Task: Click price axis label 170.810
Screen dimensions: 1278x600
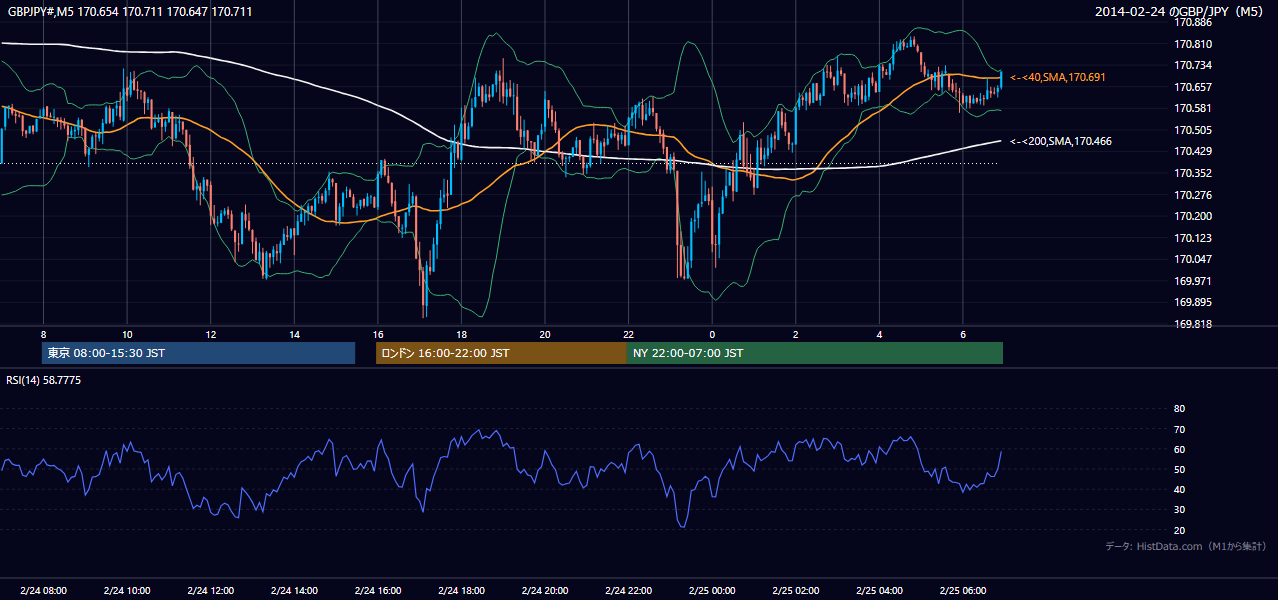Action: (x=1194, y=44)
